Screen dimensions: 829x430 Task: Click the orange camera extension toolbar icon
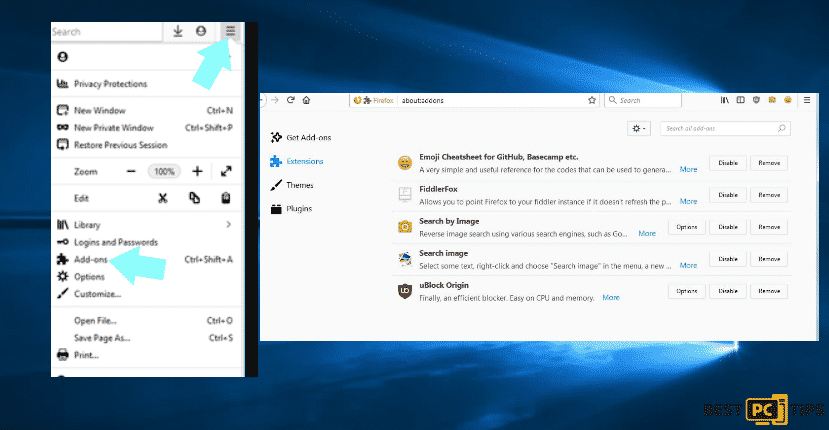pos(772,100)
